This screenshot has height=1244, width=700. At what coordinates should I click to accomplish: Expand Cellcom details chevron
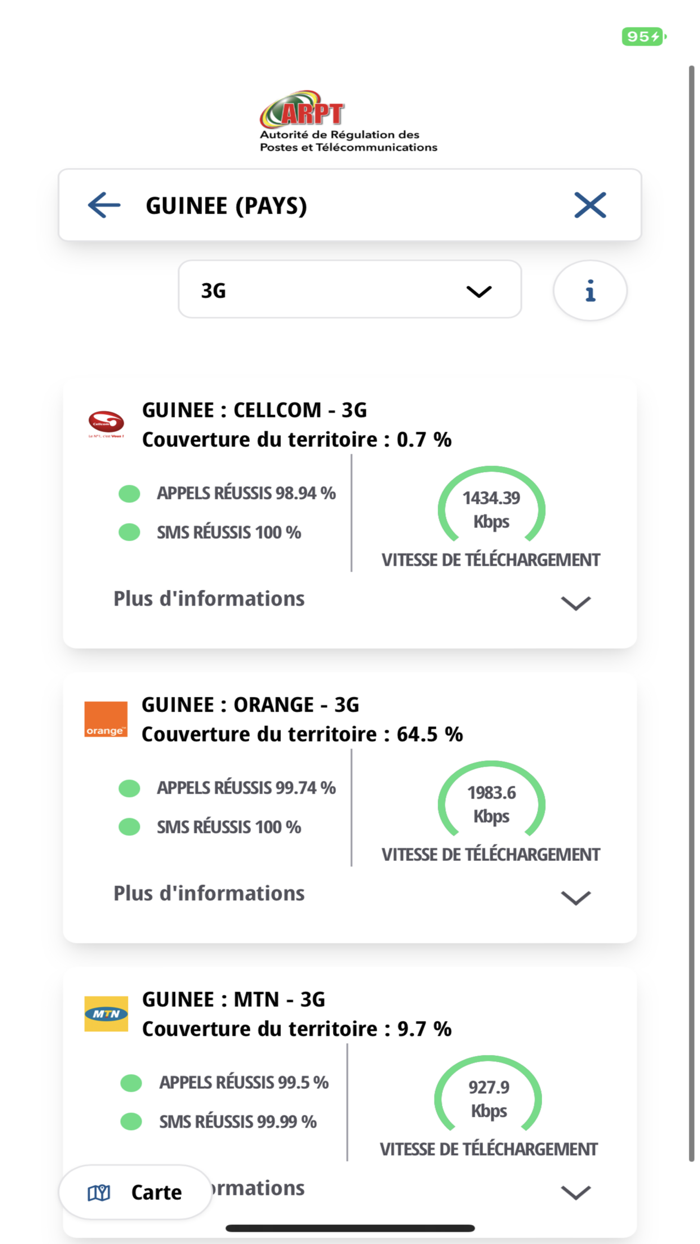[x=576, y=603]
